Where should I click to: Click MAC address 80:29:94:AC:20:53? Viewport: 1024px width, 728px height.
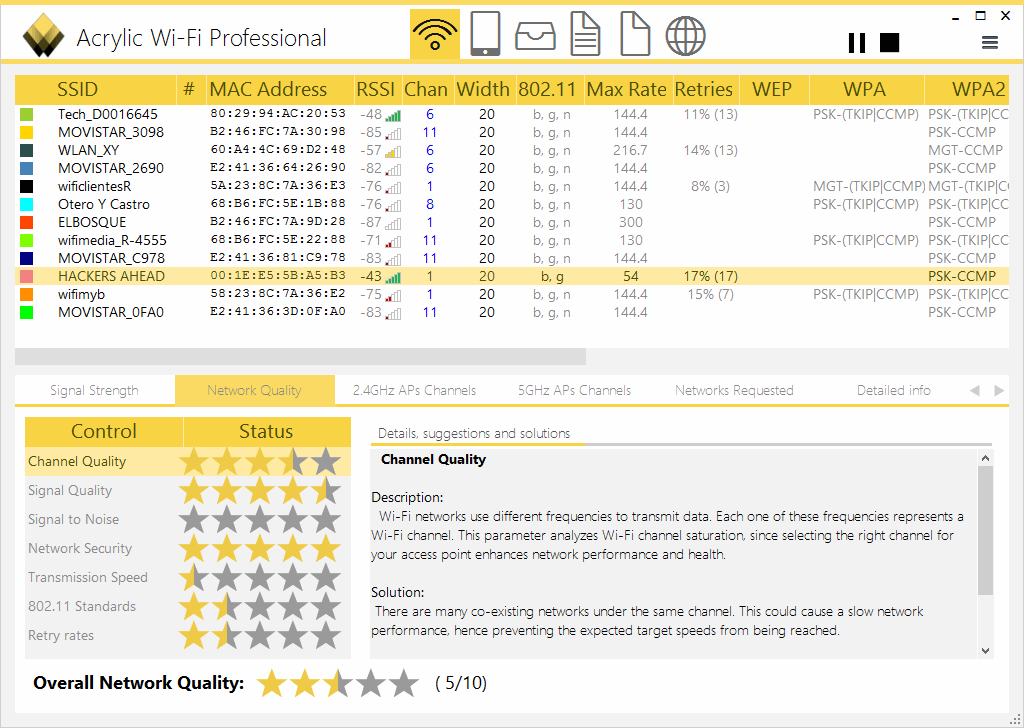[278, 114]
